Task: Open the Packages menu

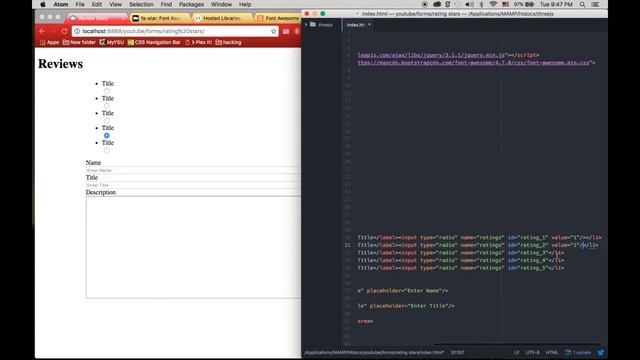Action: (x=191, y=4)
